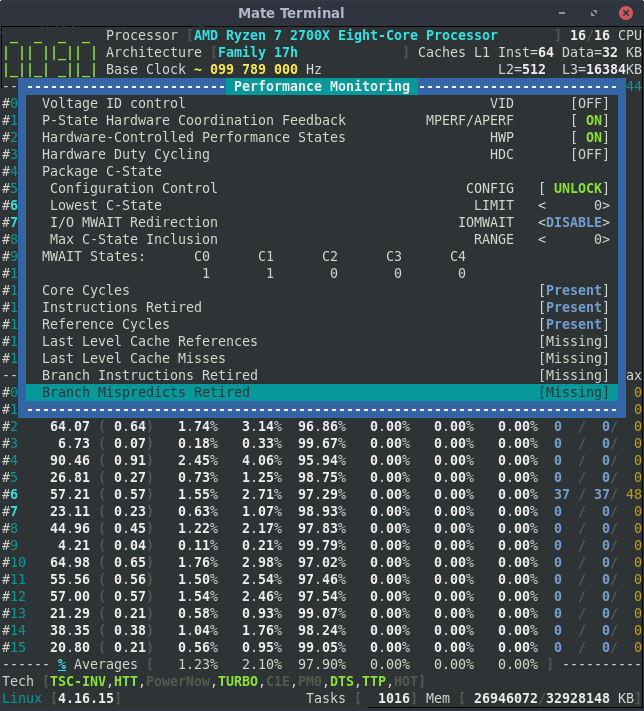Click CPU #6 frequency 57.21
The width and height of the screenshot is (644, 711).
click(70, 495)
